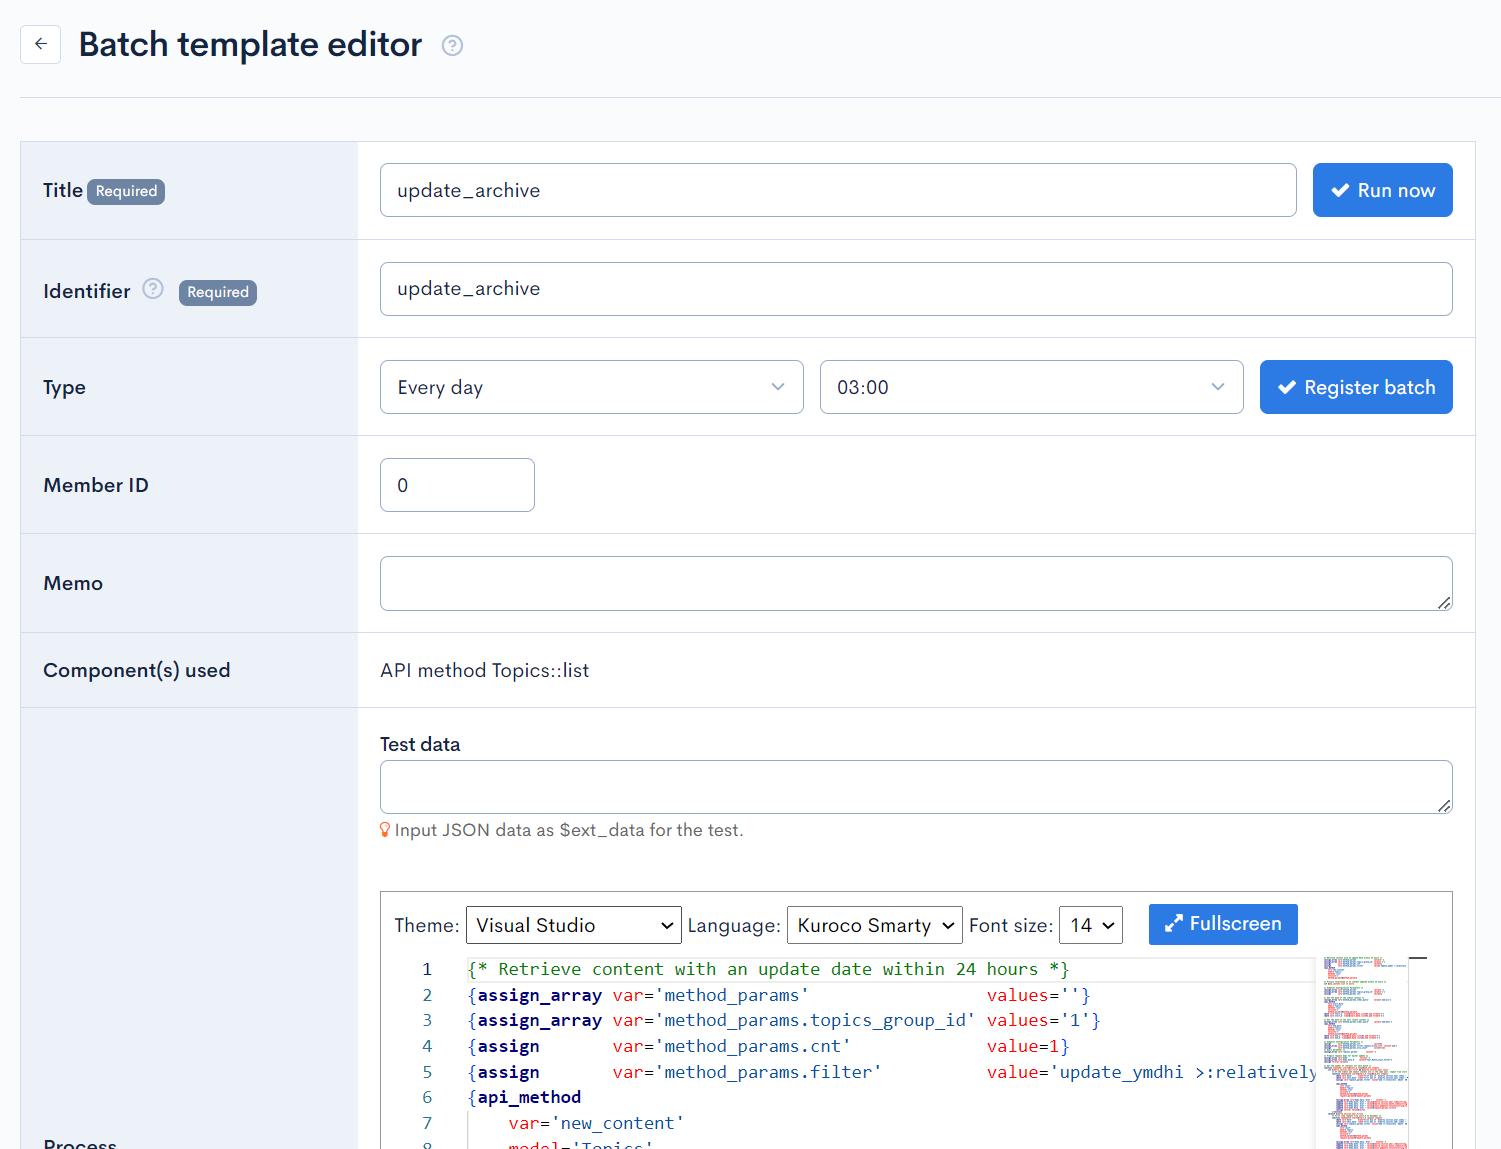The height and width of the screenshot is (1149, 1501).
Task: Click the checkmark icon in Register batch
Action: (1289, 387)
